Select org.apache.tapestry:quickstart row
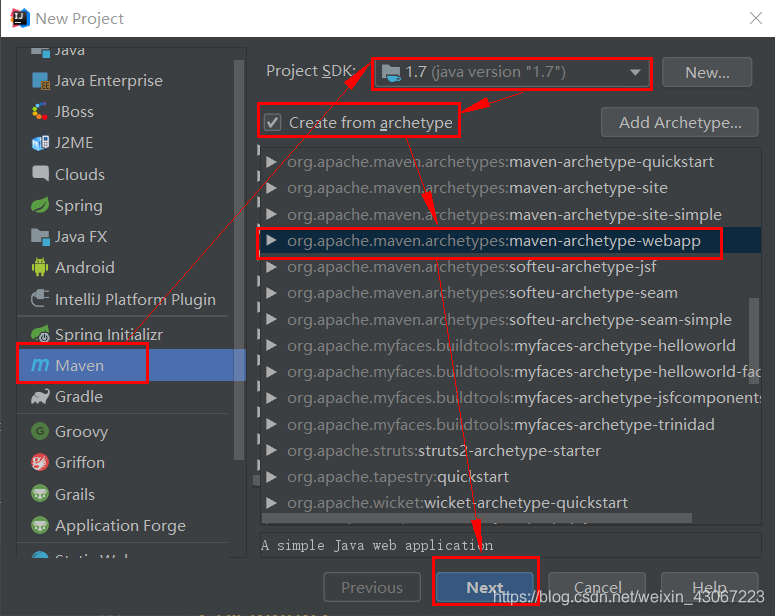Image resolution: width=775 pixels, height=616 pixels. [x=511, y=477]
